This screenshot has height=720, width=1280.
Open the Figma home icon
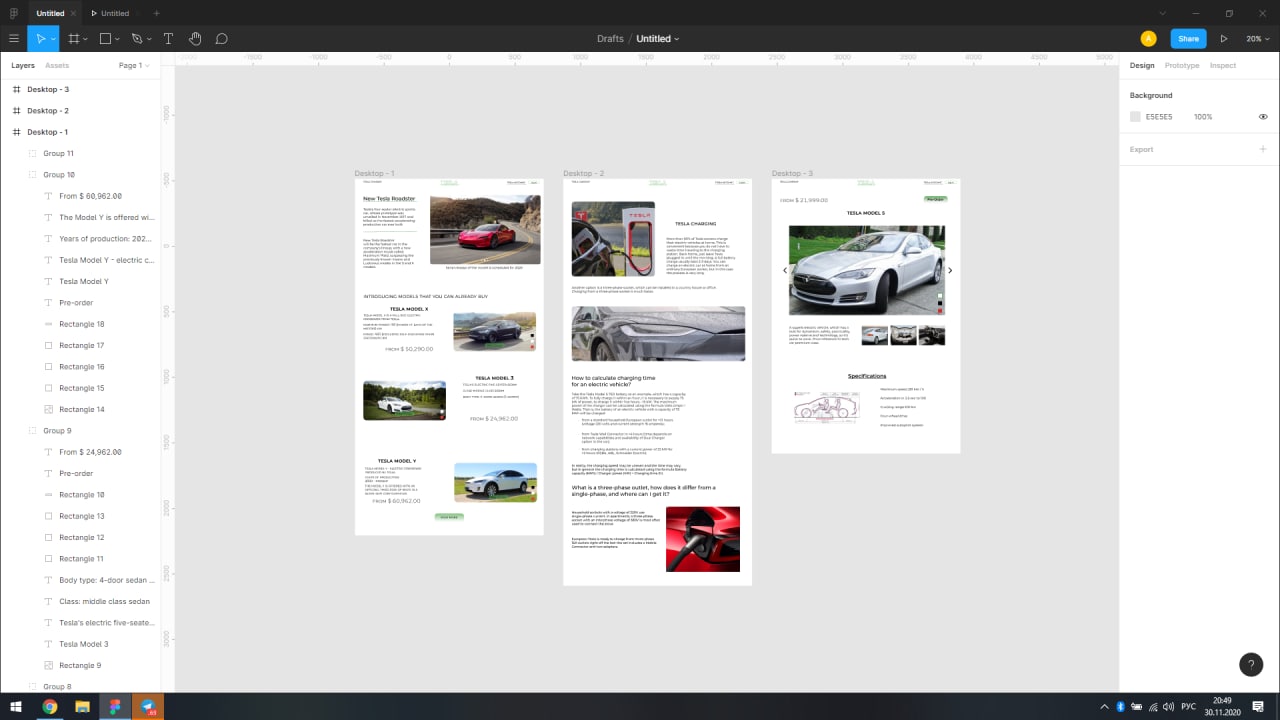coord(13,13)
